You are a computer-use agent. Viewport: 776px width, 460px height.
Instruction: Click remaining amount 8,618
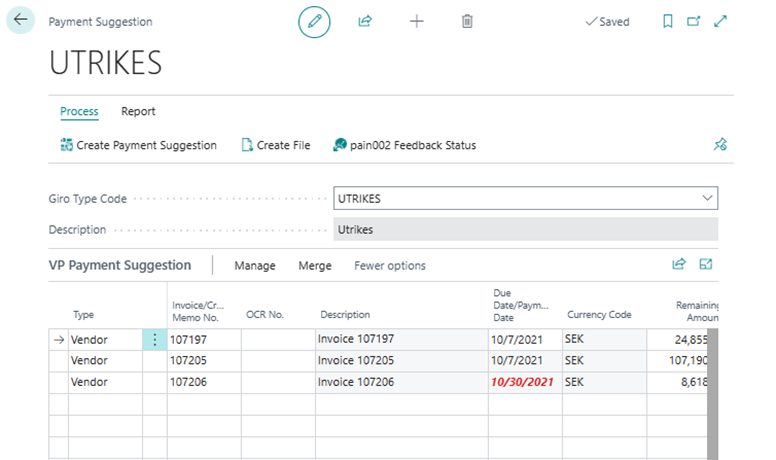677,382
